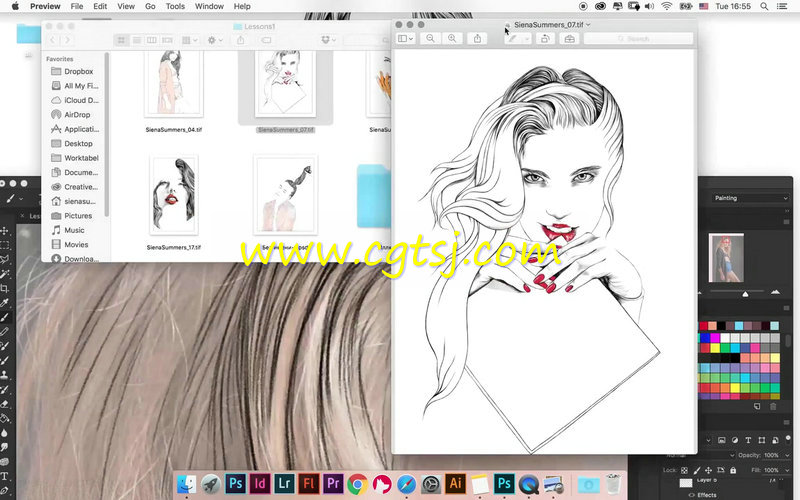Screen dimensions: 800x500
Task: Toggle adjustment layer filter in Layers panel
Action: pyautogui.click(x=735, y=440)
